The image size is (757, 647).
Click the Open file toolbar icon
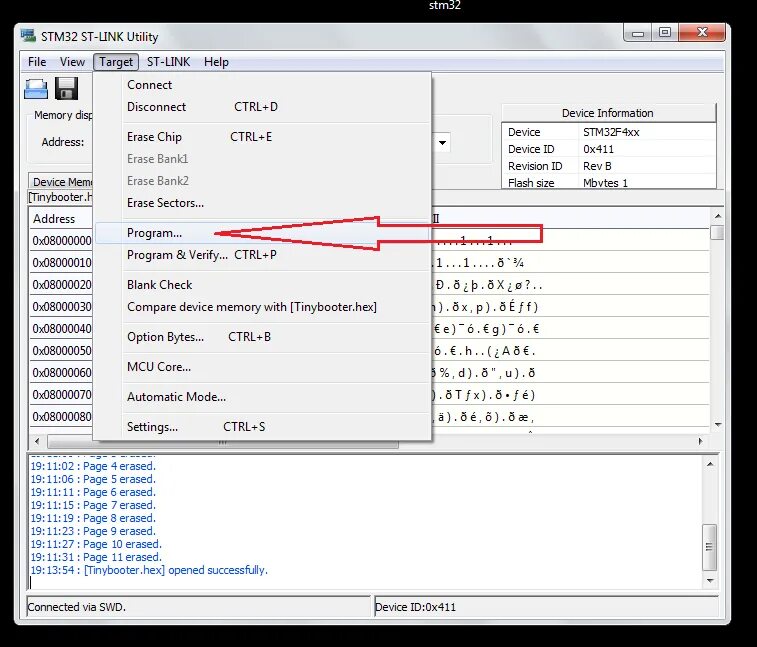point(36,89)
